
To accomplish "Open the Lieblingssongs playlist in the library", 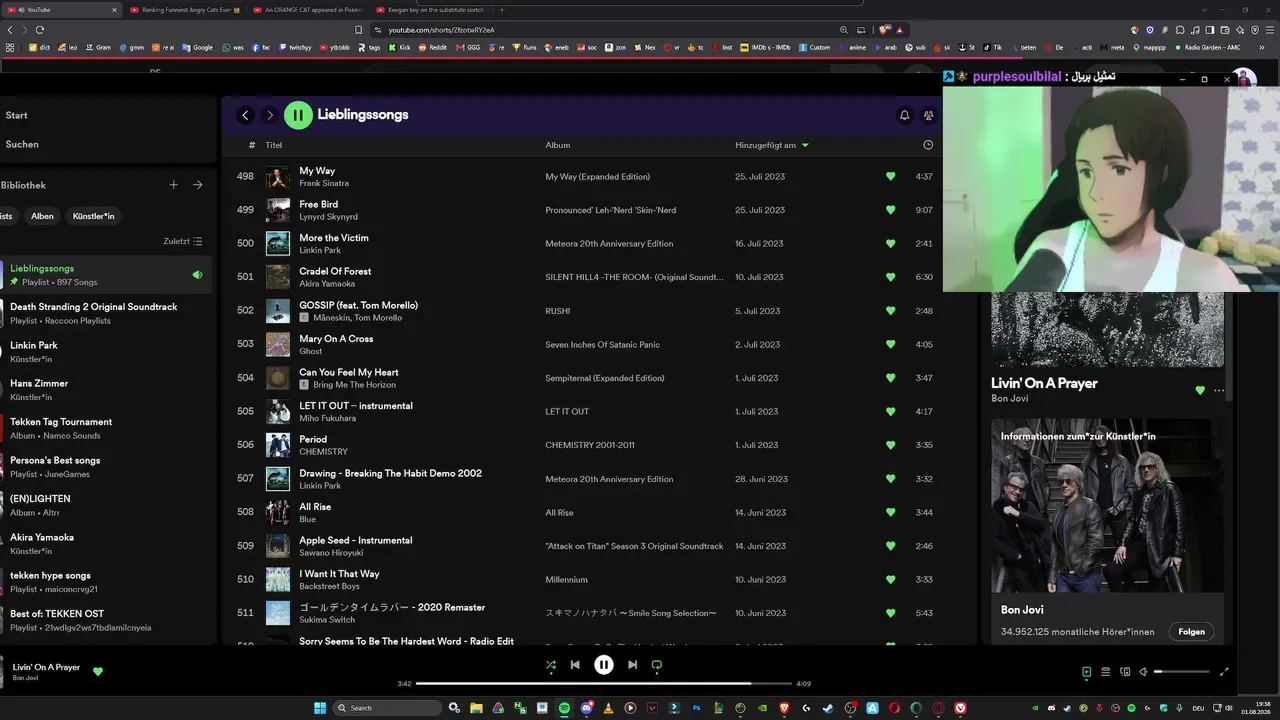I will click(x=105, y=275).
